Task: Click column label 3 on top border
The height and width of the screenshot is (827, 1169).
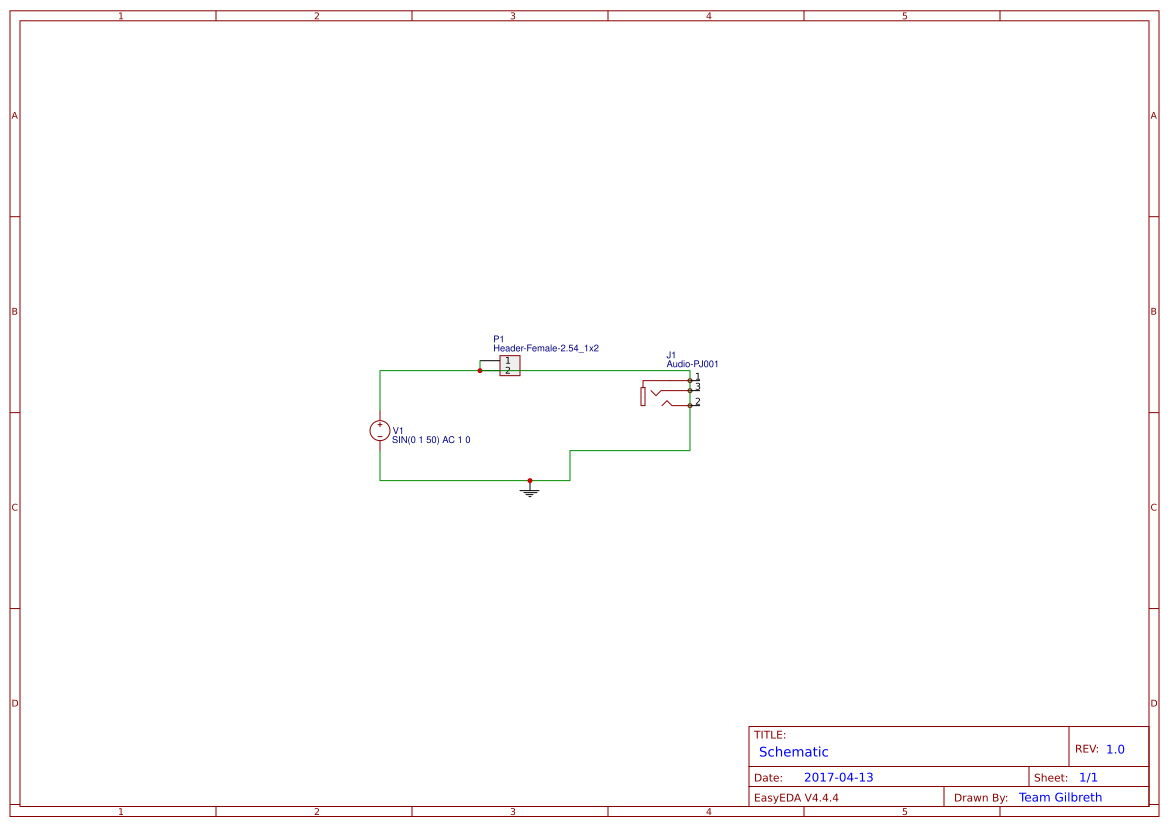Action: point(511,14)
